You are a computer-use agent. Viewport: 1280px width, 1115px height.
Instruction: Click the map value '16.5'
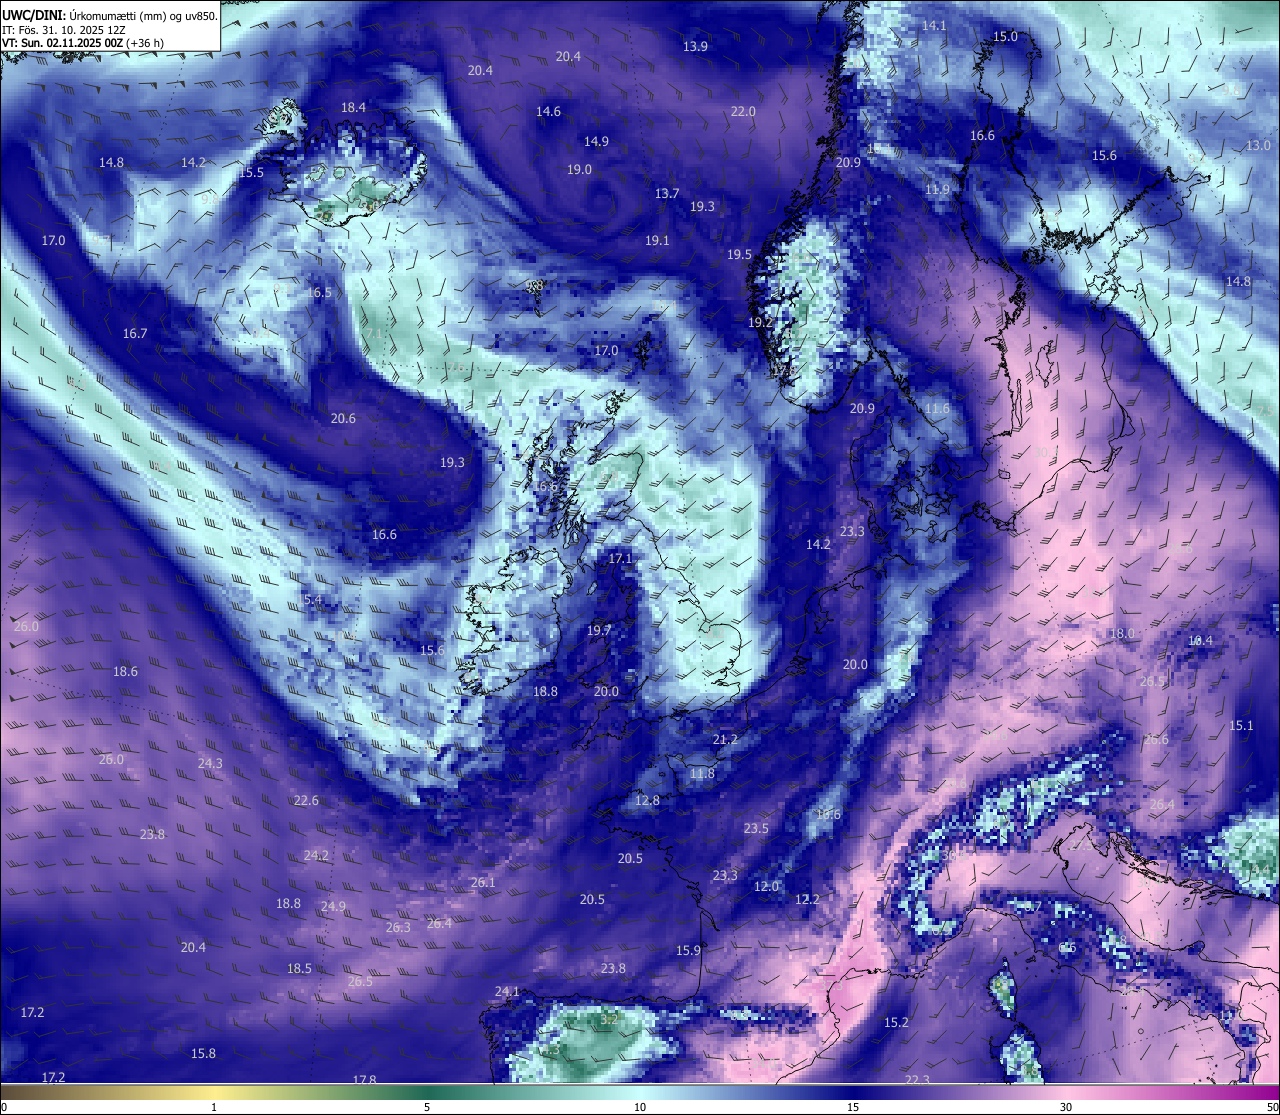pyautogui.click(x=319, y=293)
